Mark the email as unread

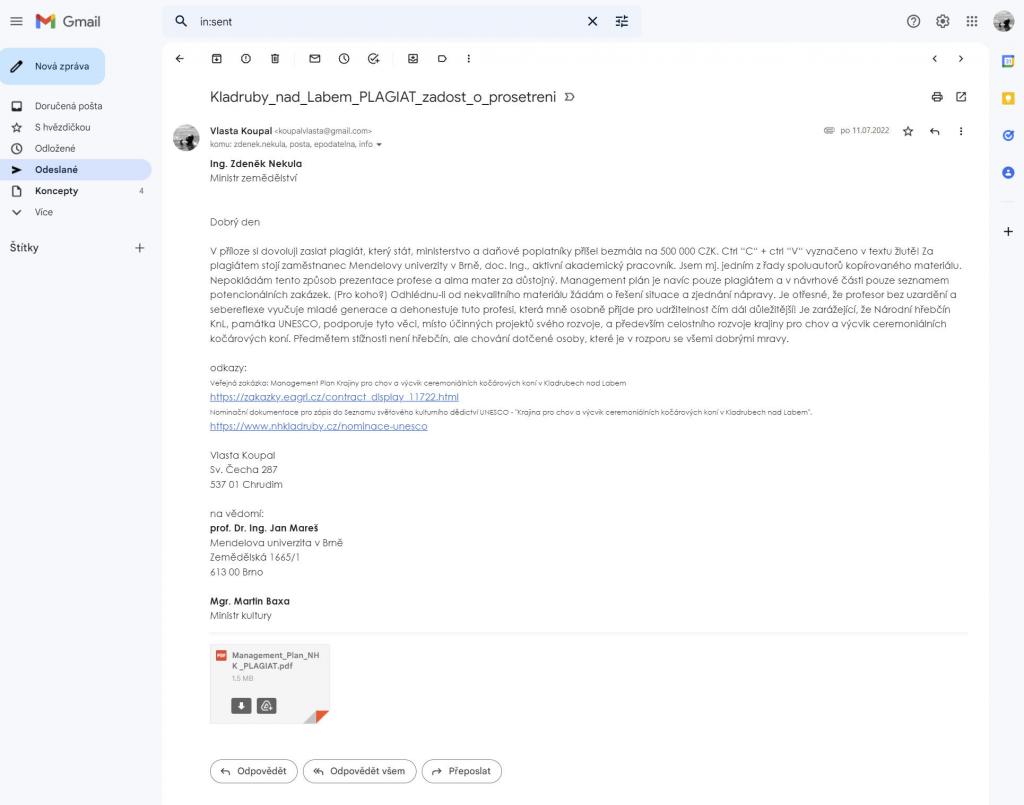pos(315,59)
